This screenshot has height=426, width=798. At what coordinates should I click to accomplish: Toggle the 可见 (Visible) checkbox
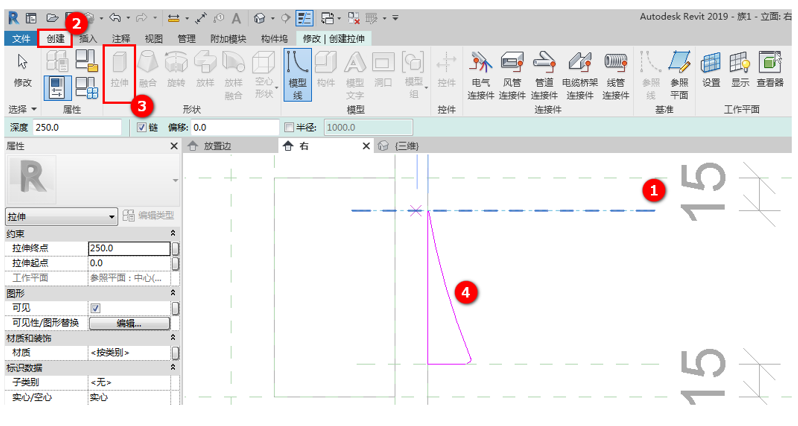[x=95, y=308]
